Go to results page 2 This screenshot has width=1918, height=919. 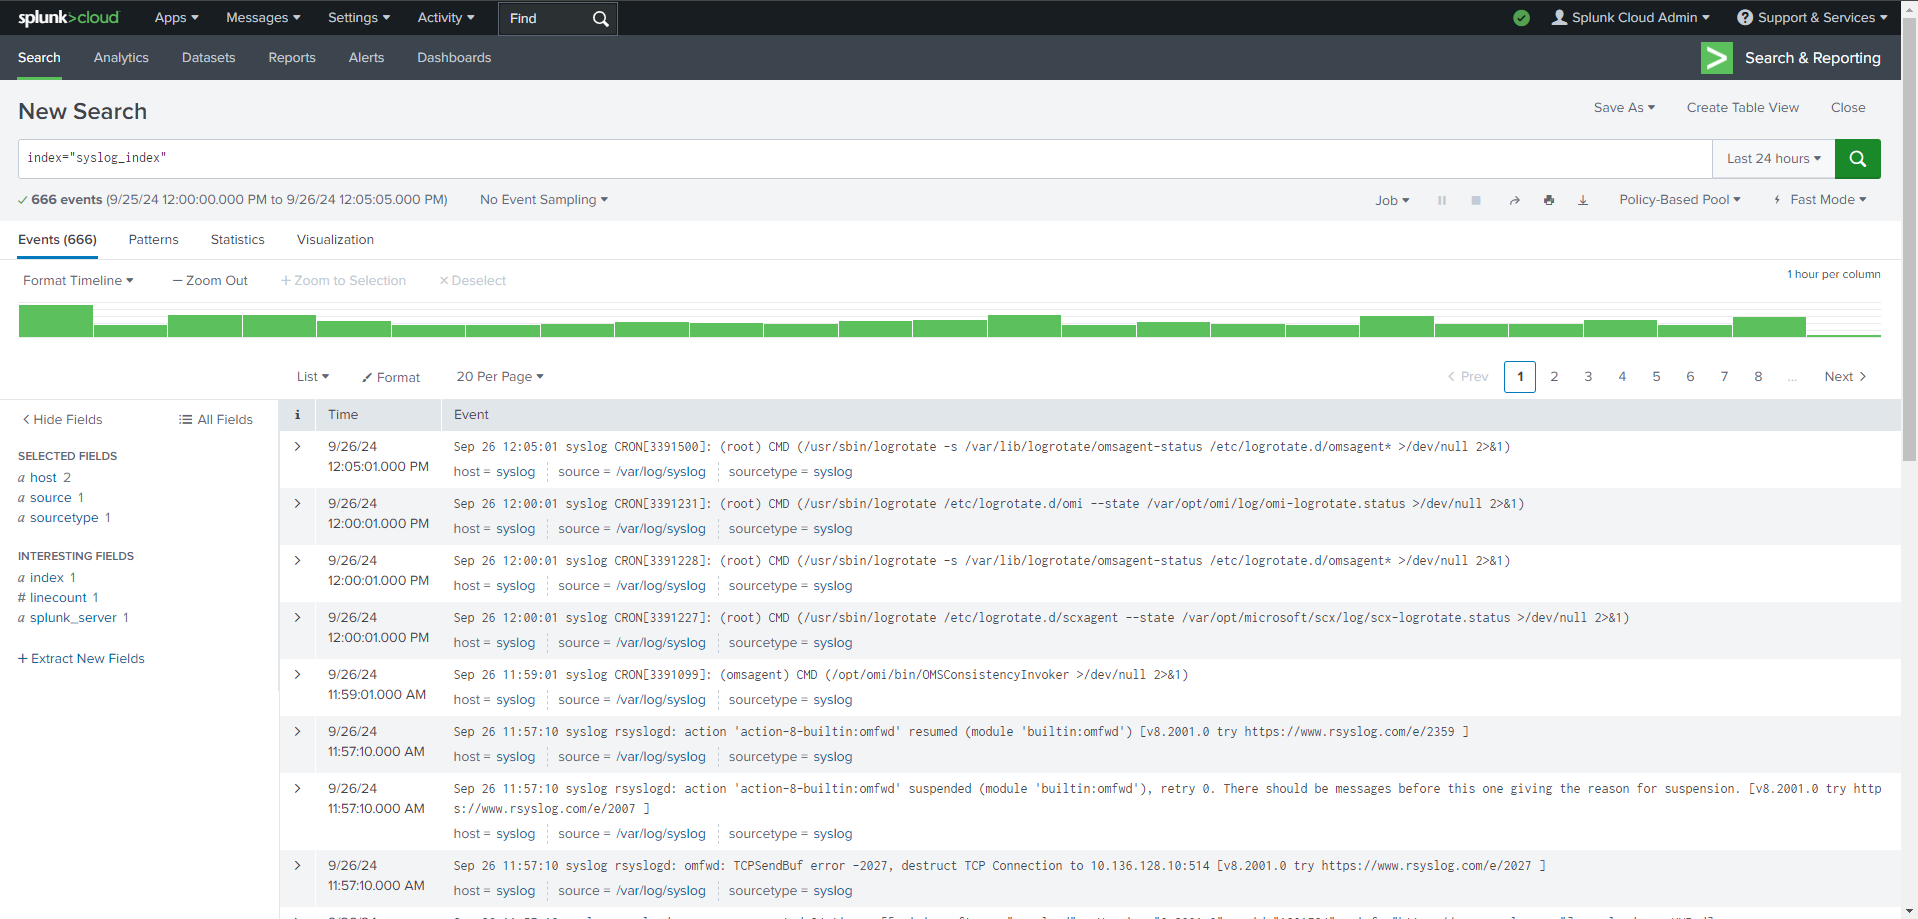(1554, 376)
